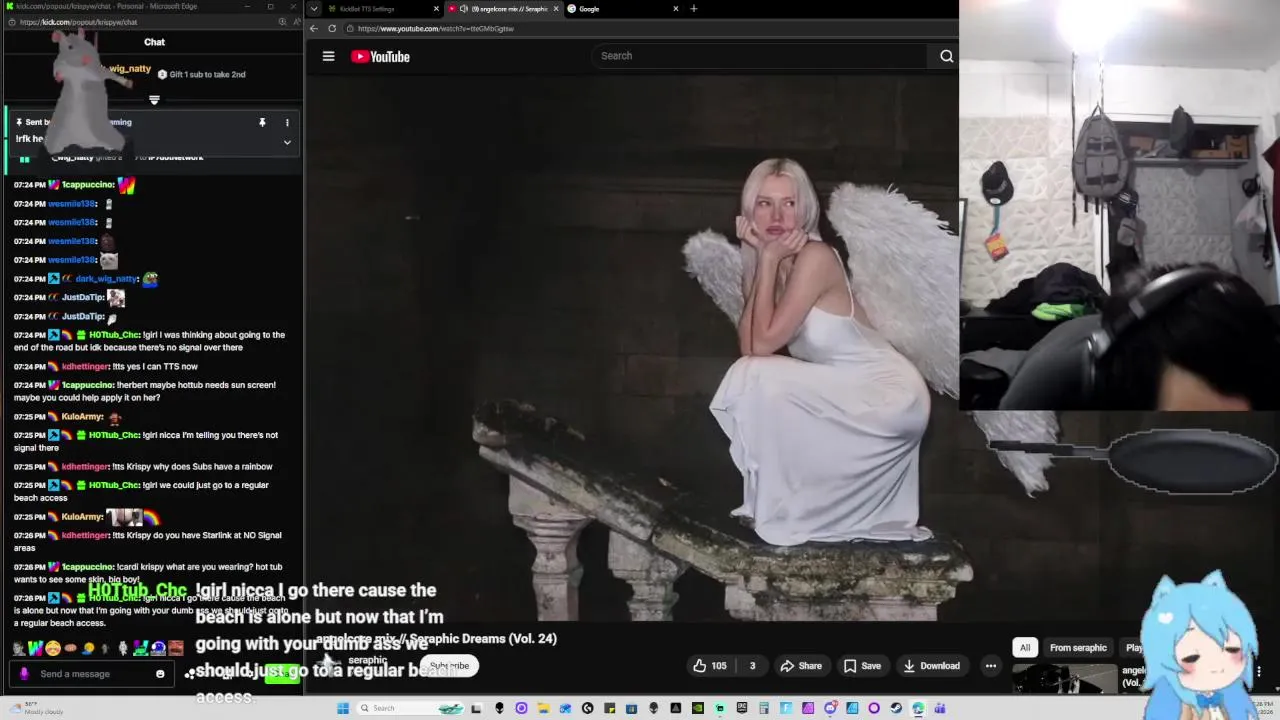Reload the YouTube page
The height and width of the screenshot is (720, 1280).
[332, 28]
